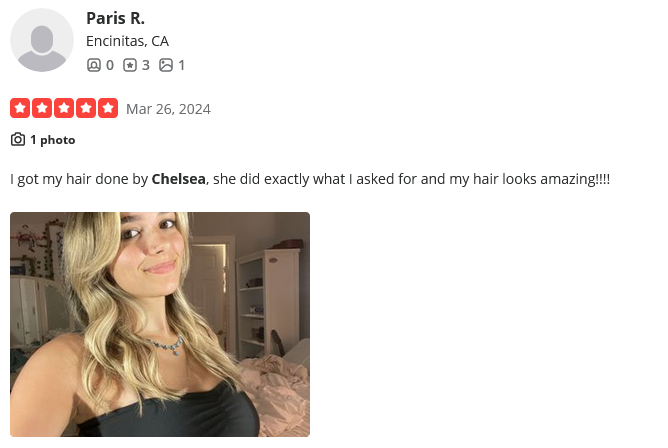Click the second red rating star
This screenshot has height=448, width=668.
[42, 108]
